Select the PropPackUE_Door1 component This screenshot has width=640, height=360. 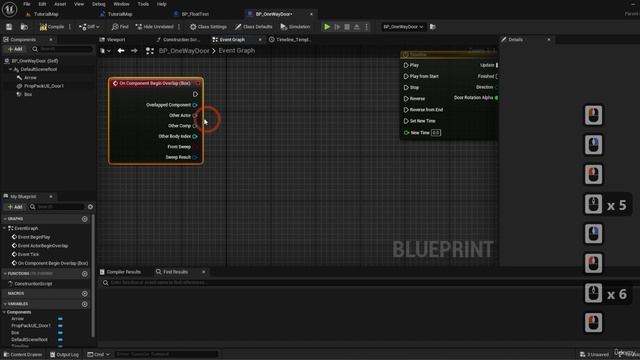pos(44,86)
